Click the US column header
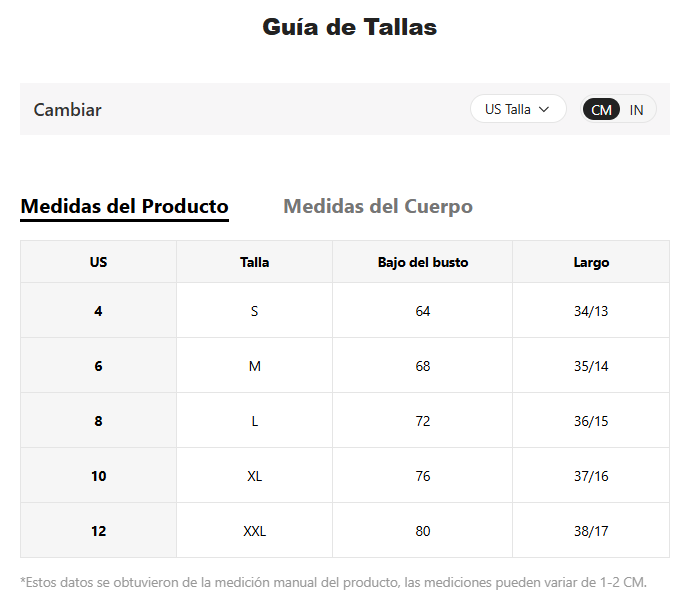Image resolution: width=679 pixels, height=601 pixels. point(98,262)
